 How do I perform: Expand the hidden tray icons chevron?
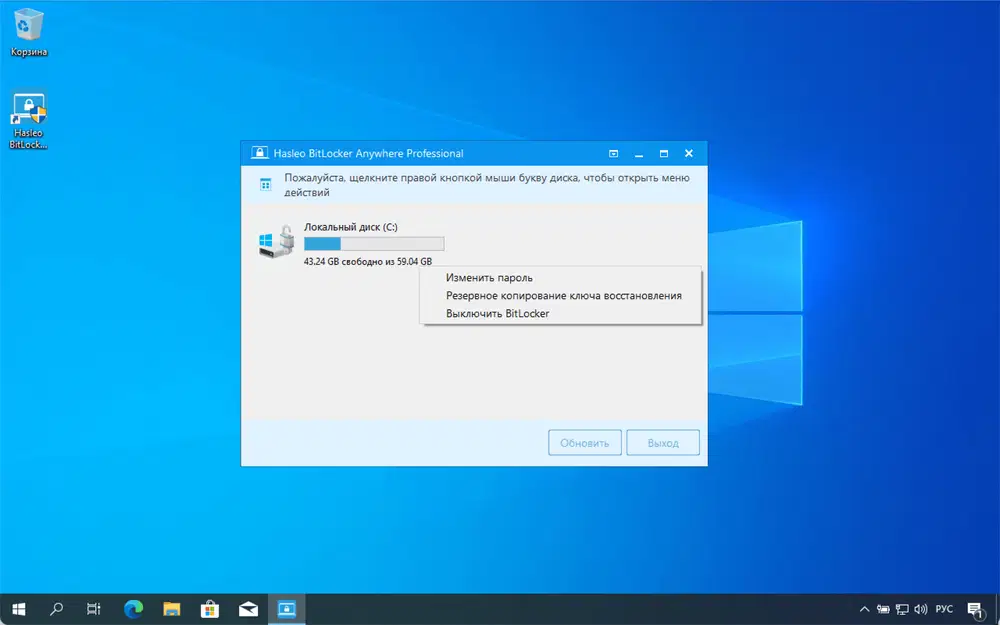click(x=864, y=609)
